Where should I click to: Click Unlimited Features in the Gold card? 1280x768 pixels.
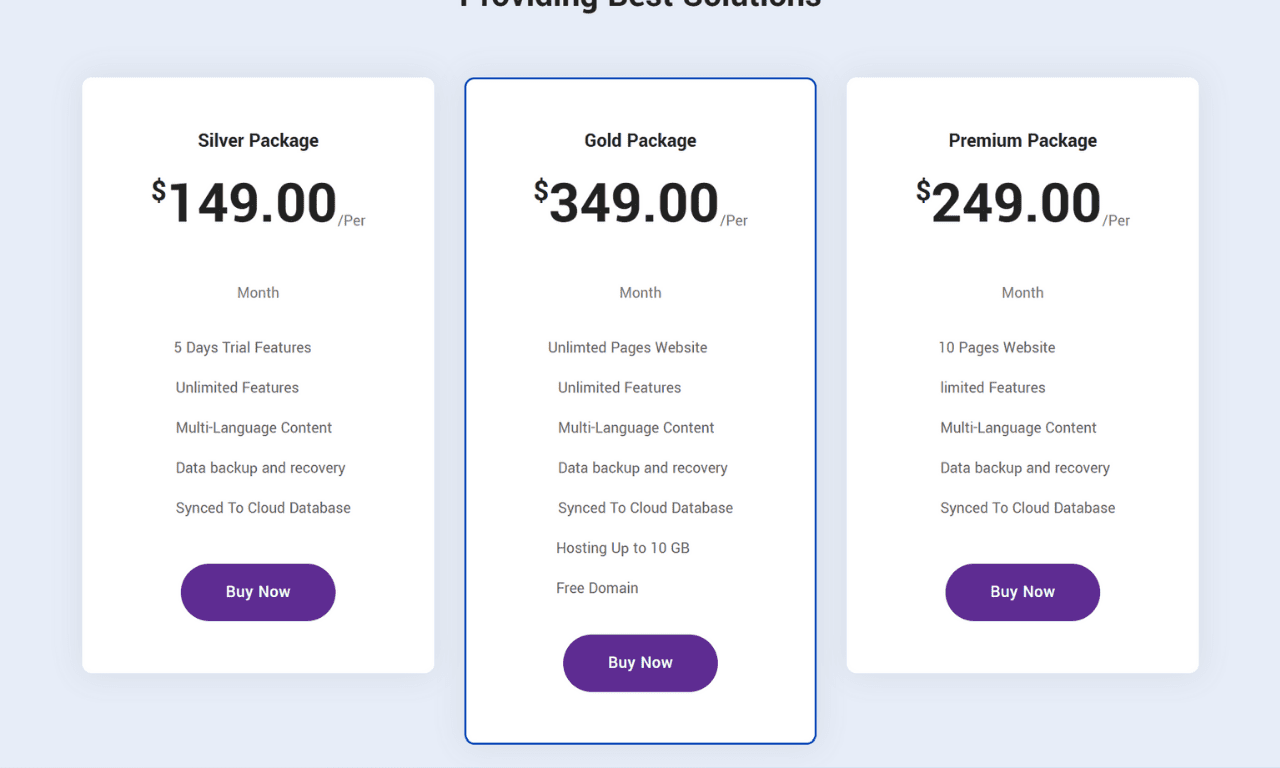coord(619,388)
